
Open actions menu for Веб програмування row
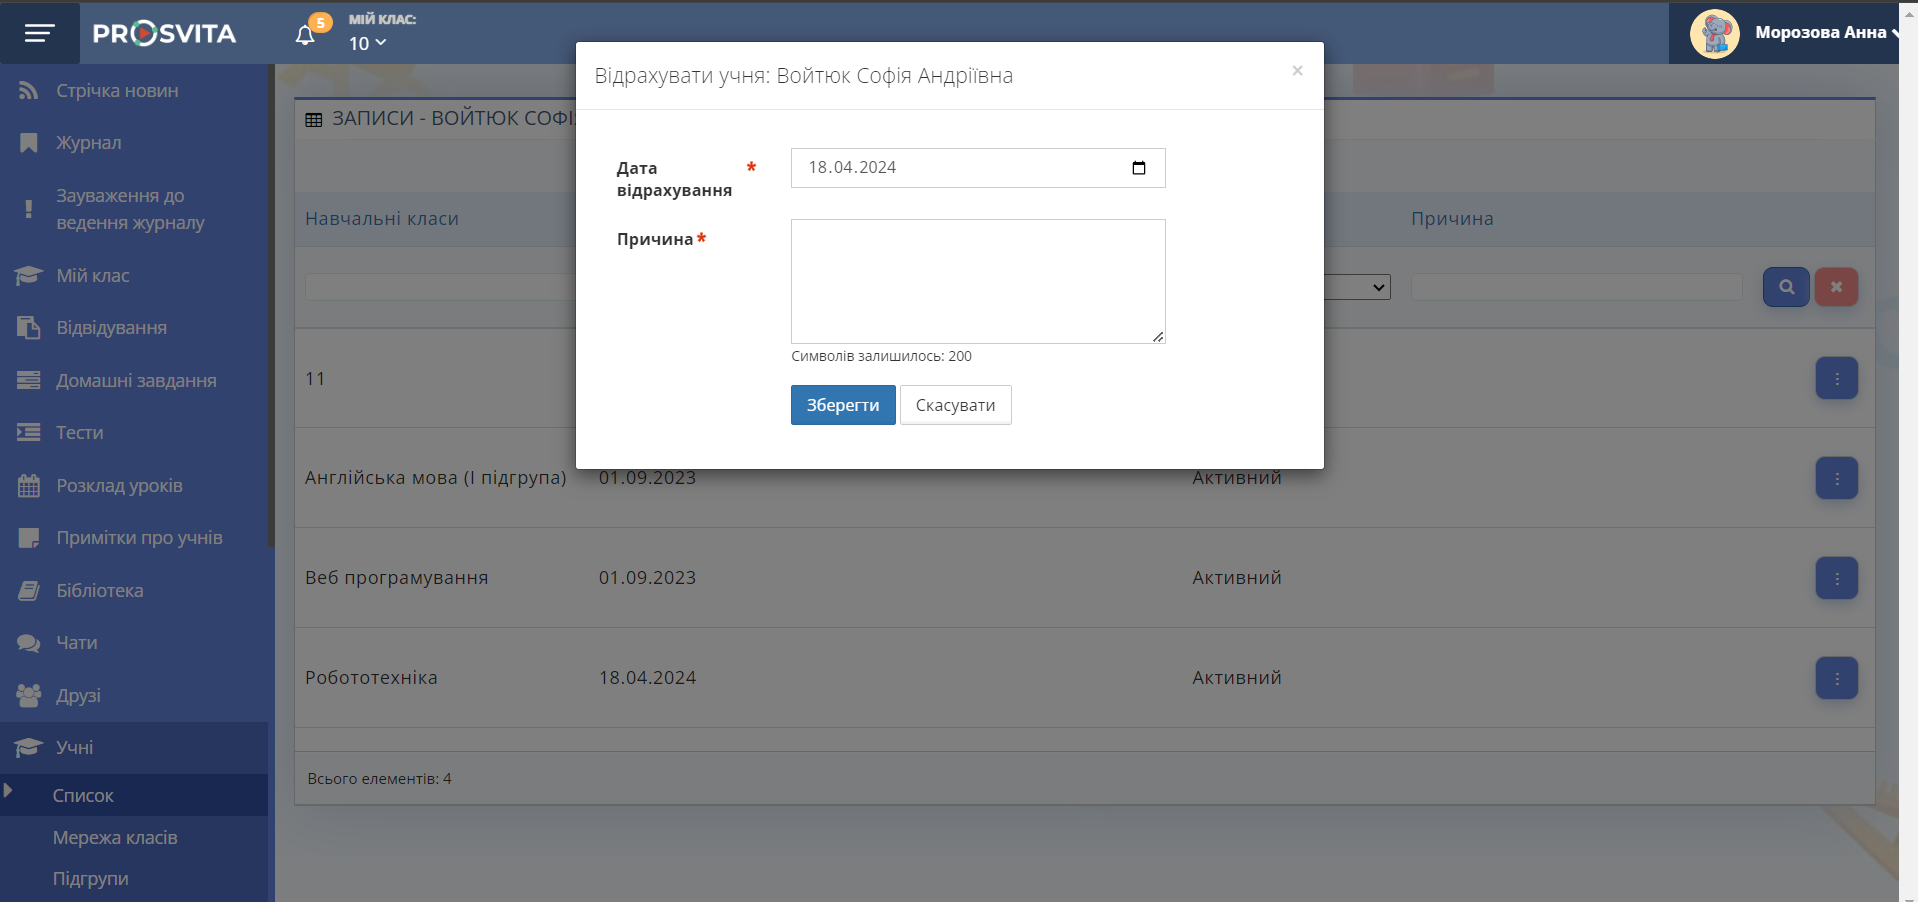click(x=1836, y=578)
